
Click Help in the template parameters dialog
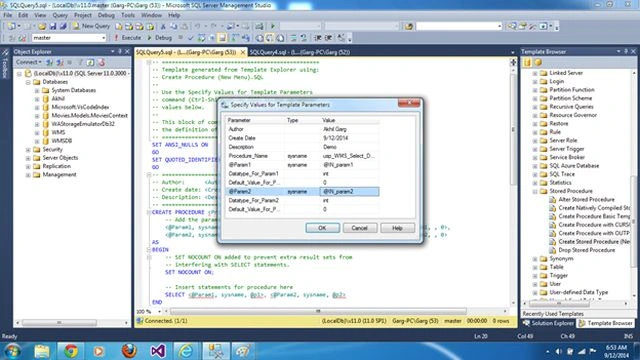click(397, 228)
